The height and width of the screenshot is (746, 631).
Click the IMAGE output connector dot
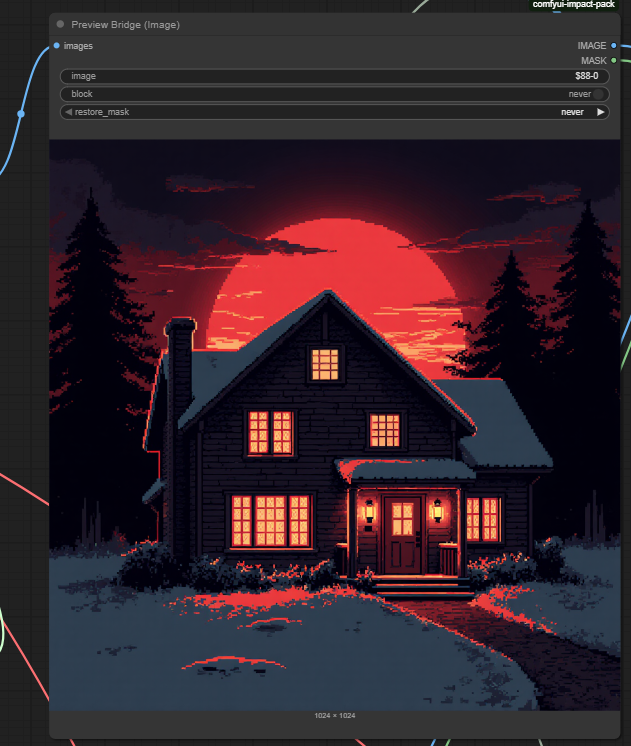pyautogui.click(x=613, y=46)
